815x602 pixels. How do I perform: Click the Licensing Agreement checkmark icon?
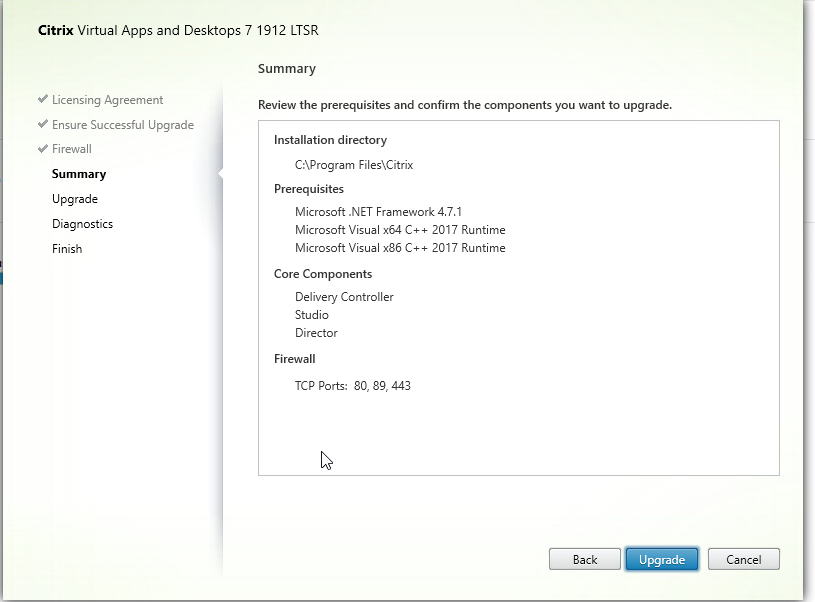[x=43, y=99]
